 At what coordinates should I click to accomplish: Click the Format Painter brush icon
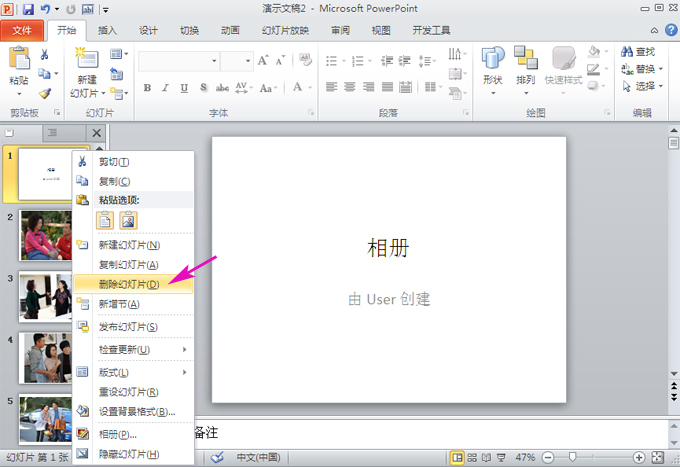click(45, 93)
